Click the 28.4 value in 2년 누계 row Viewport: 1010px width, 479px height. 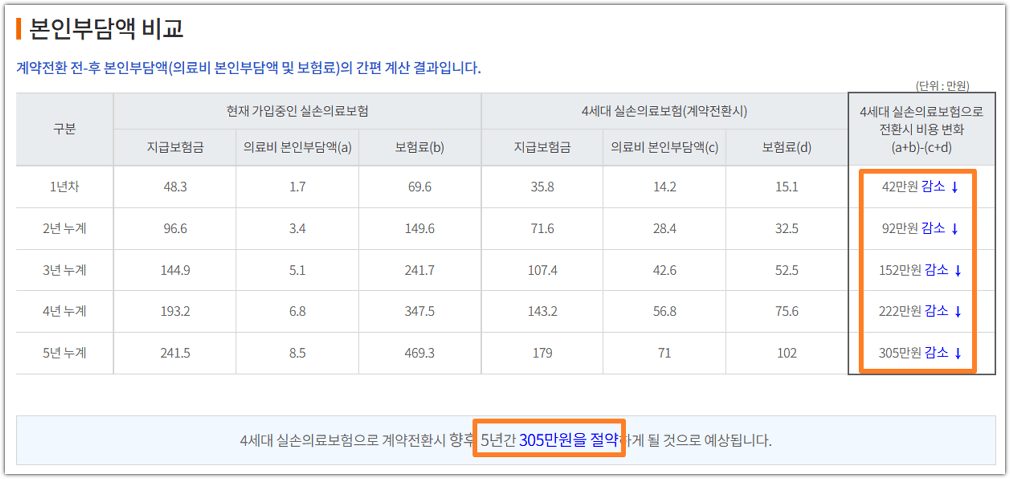[664, 229]
